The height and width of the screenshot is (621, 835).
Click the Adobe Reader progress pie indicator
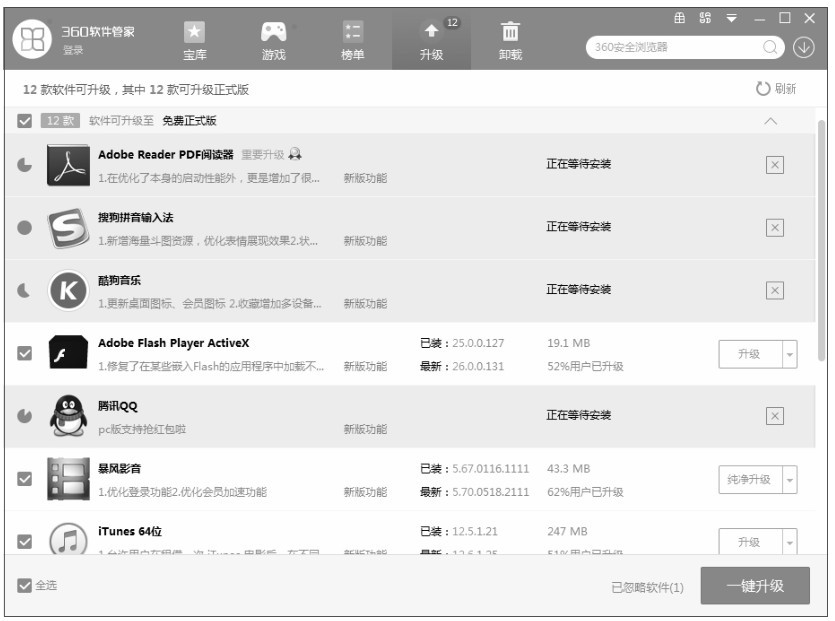tap(24, 165)
